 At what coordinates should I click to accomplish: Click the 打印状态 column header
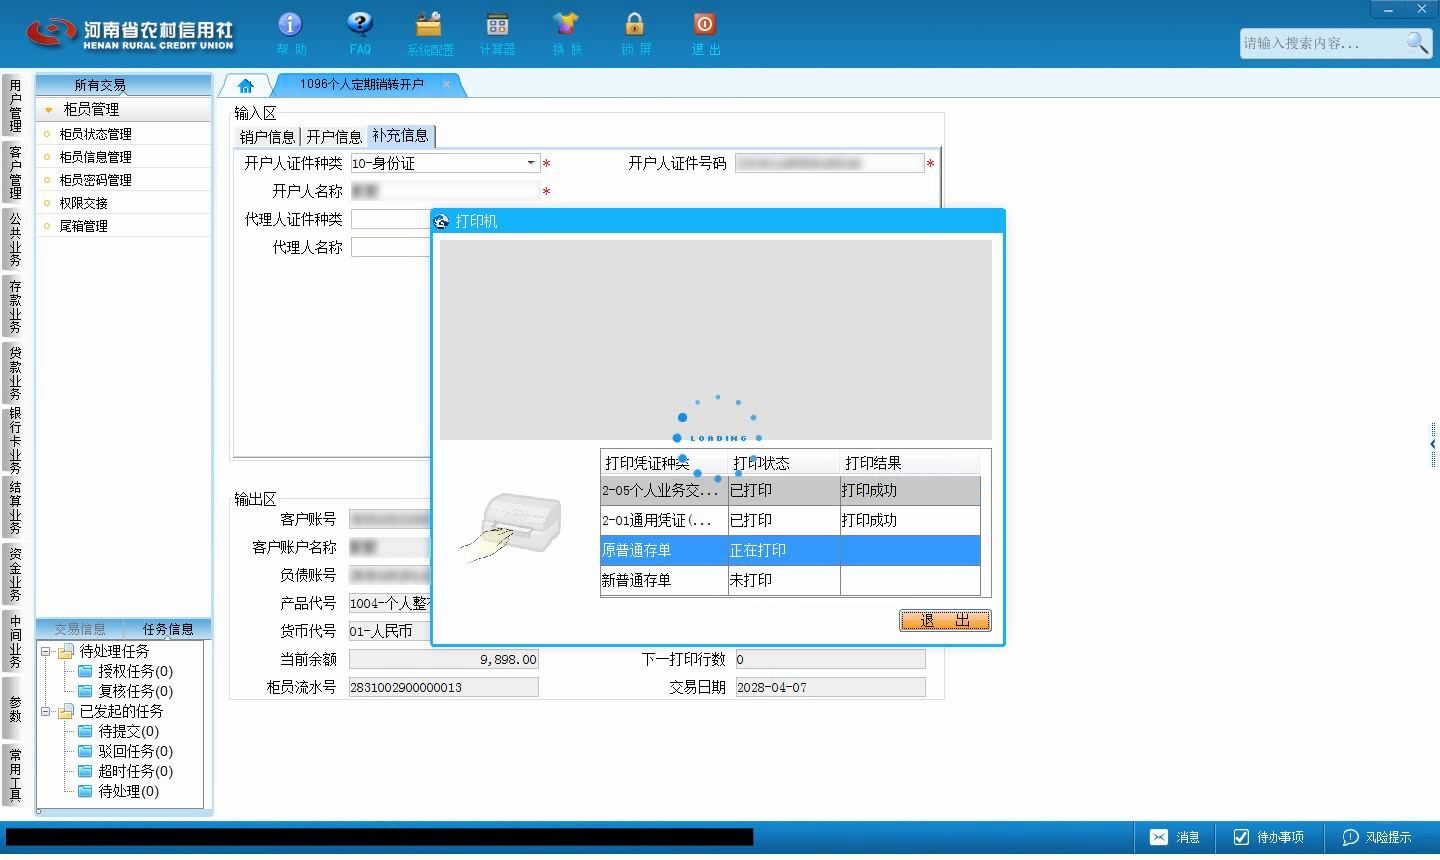click(x=784, y=463)
